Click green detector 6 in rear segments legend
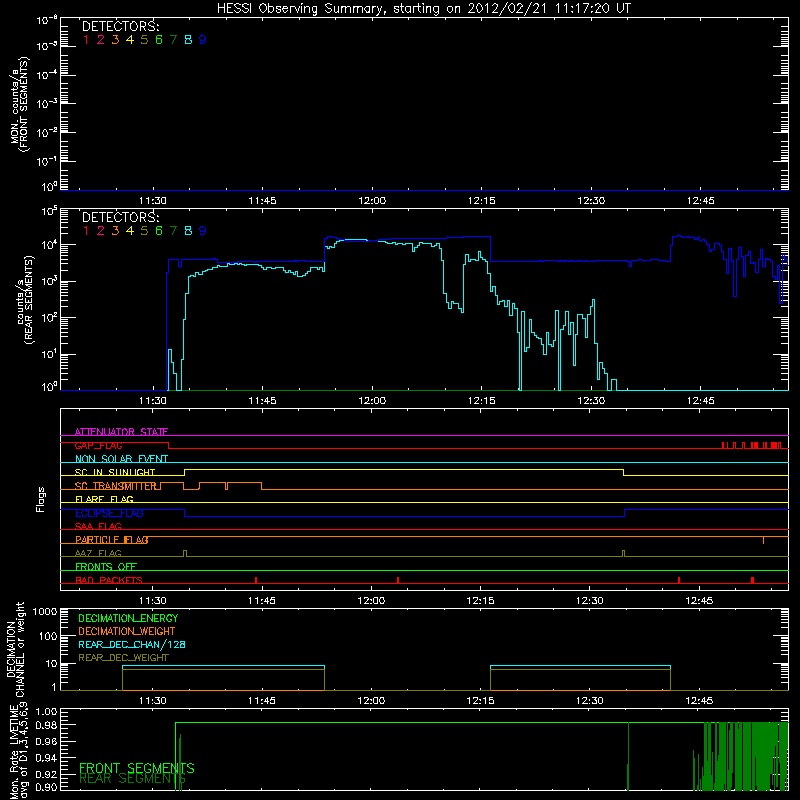Viewport: 800px width, 800px height. click(x=159, y=231)
